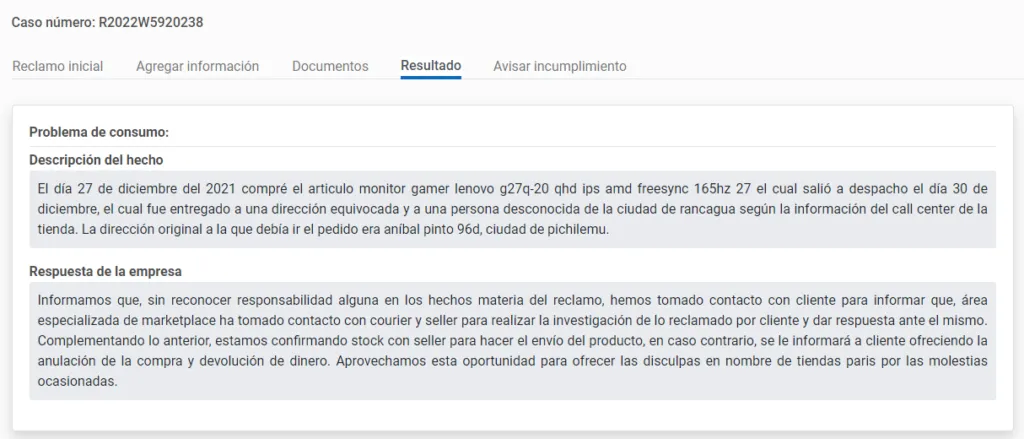Click 'pichilemu' in the description text

575,230
